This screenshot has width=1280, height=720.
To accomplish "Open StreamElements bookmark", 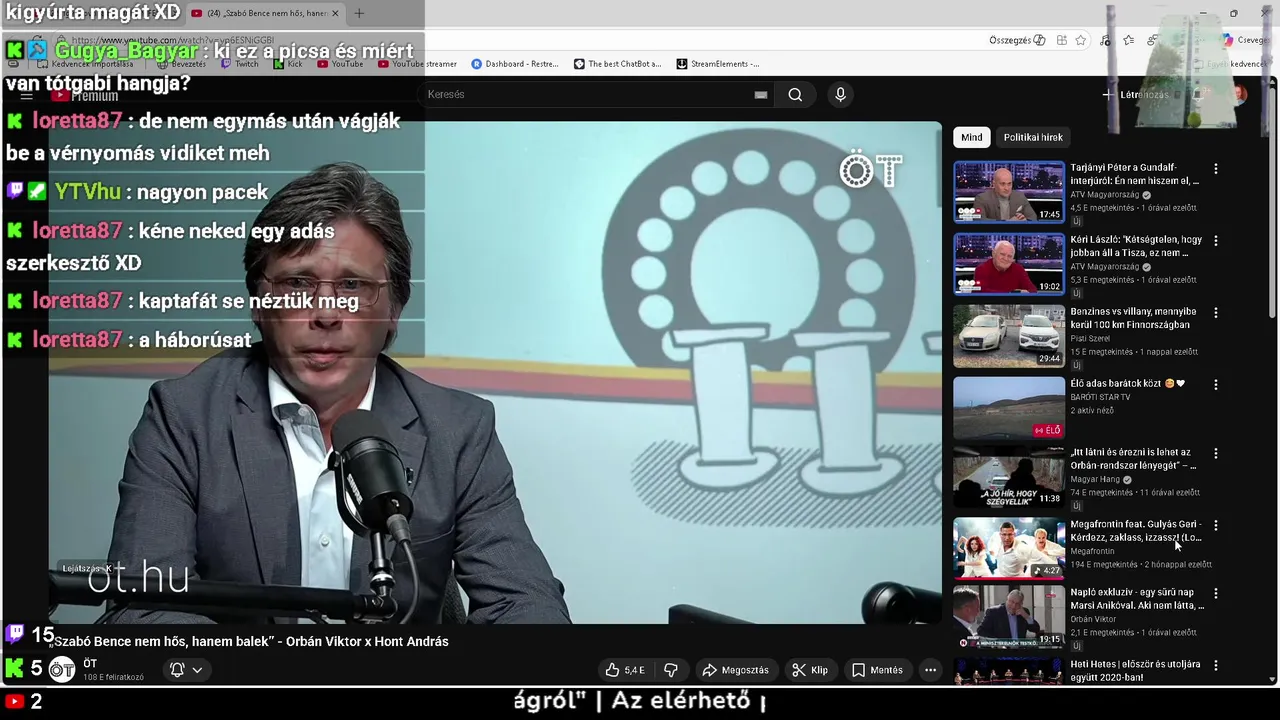I will click(718, 64).
